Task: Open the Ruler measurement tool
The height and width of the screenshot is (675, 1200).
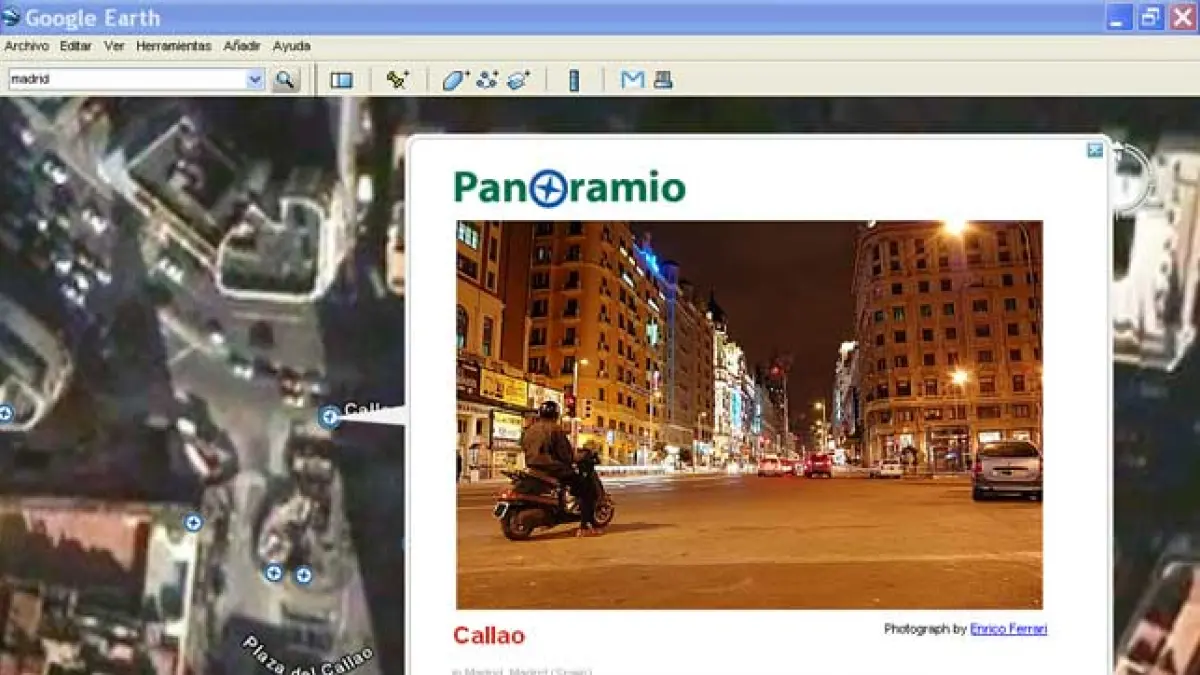Action: [x=574, y=80]
